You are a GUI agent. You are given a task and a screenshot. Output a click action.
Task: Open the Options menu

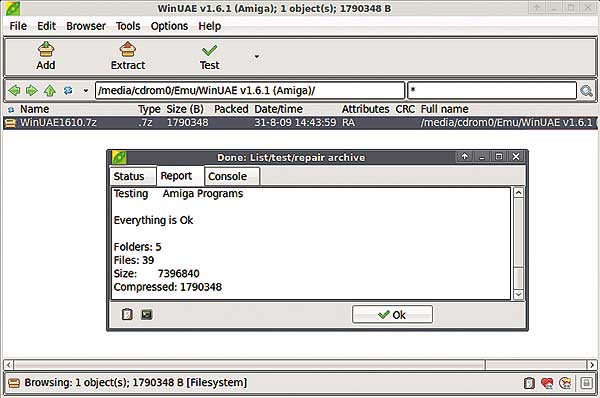point(169,26)
